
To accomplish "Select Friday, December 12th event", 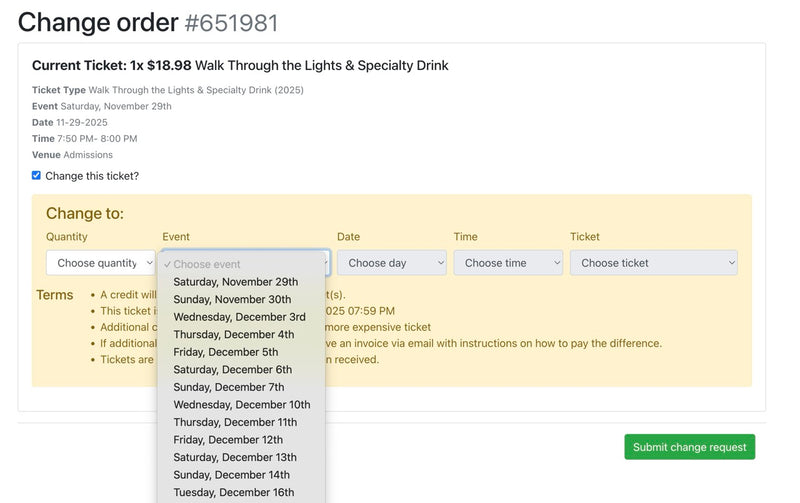I will [x=228, y=440].
